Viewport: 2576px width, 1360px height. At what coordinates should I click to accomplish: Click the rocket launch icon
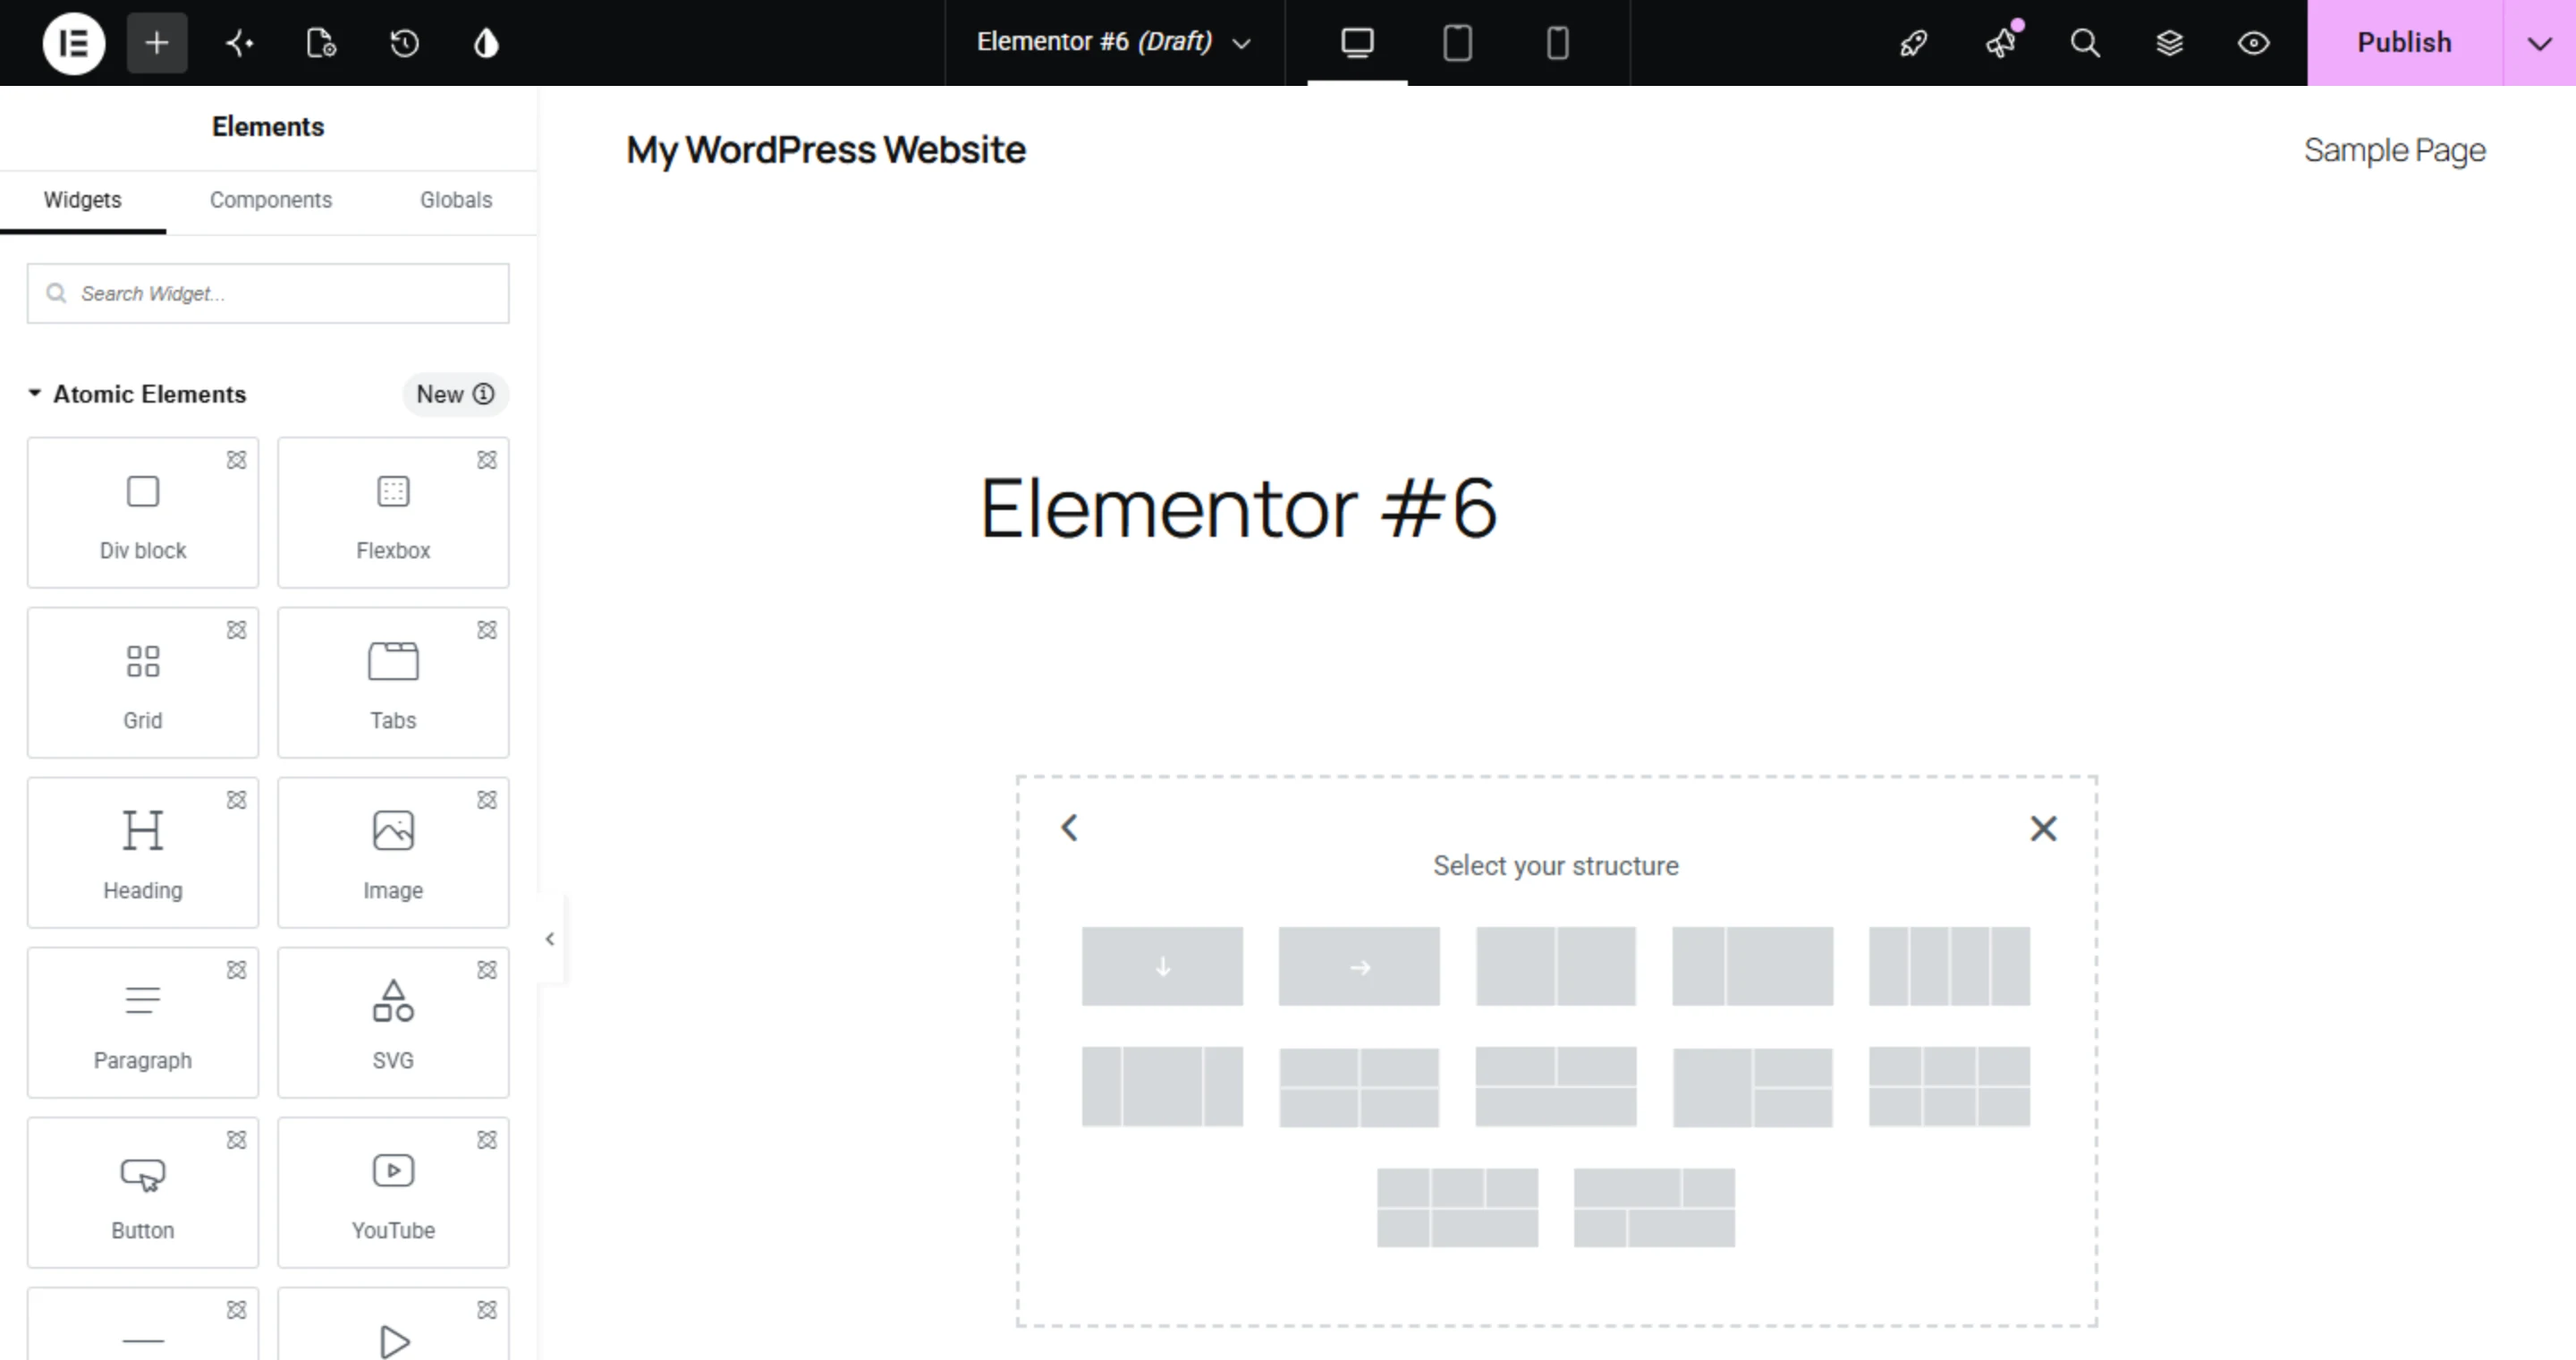click(x=1913, y=43)
